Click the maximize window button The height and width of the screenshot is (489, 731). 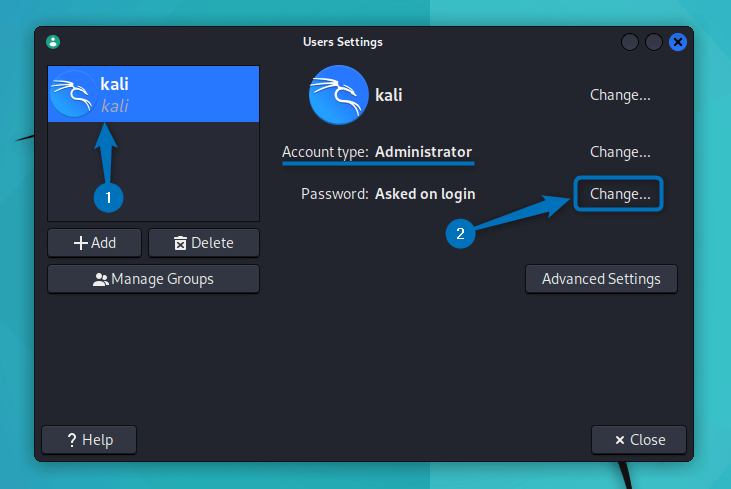[654, 42]
